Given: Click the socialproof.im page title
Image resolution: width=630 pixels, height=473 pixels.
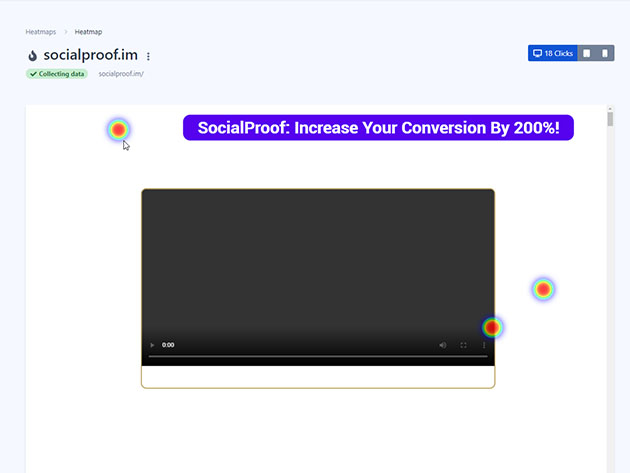Looking at the screenshot, I should click(x=90, y=55).
